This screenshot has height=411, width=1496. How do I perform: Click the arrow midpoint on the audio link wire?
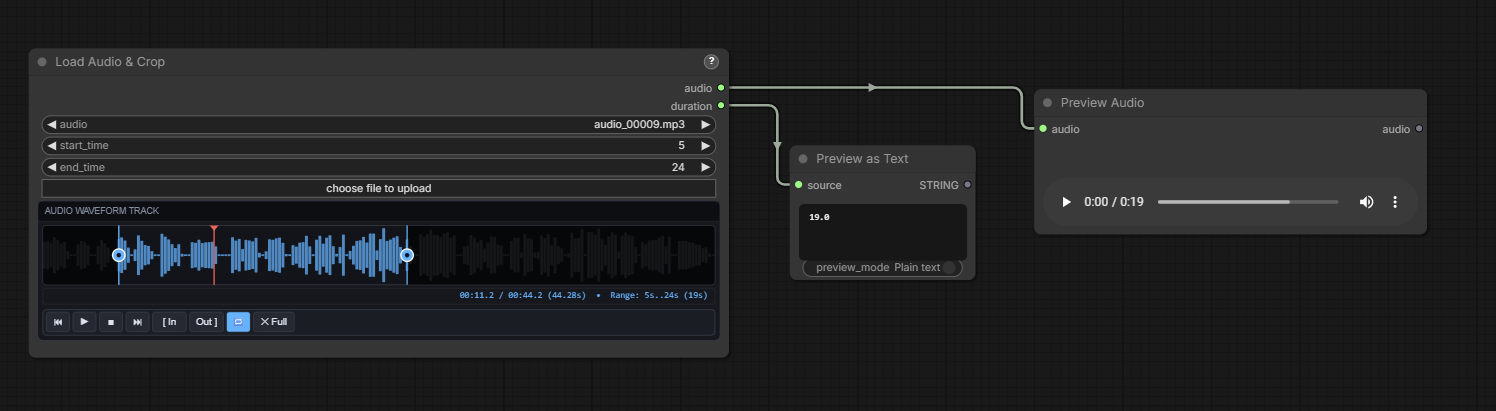(x=873, y=88)
